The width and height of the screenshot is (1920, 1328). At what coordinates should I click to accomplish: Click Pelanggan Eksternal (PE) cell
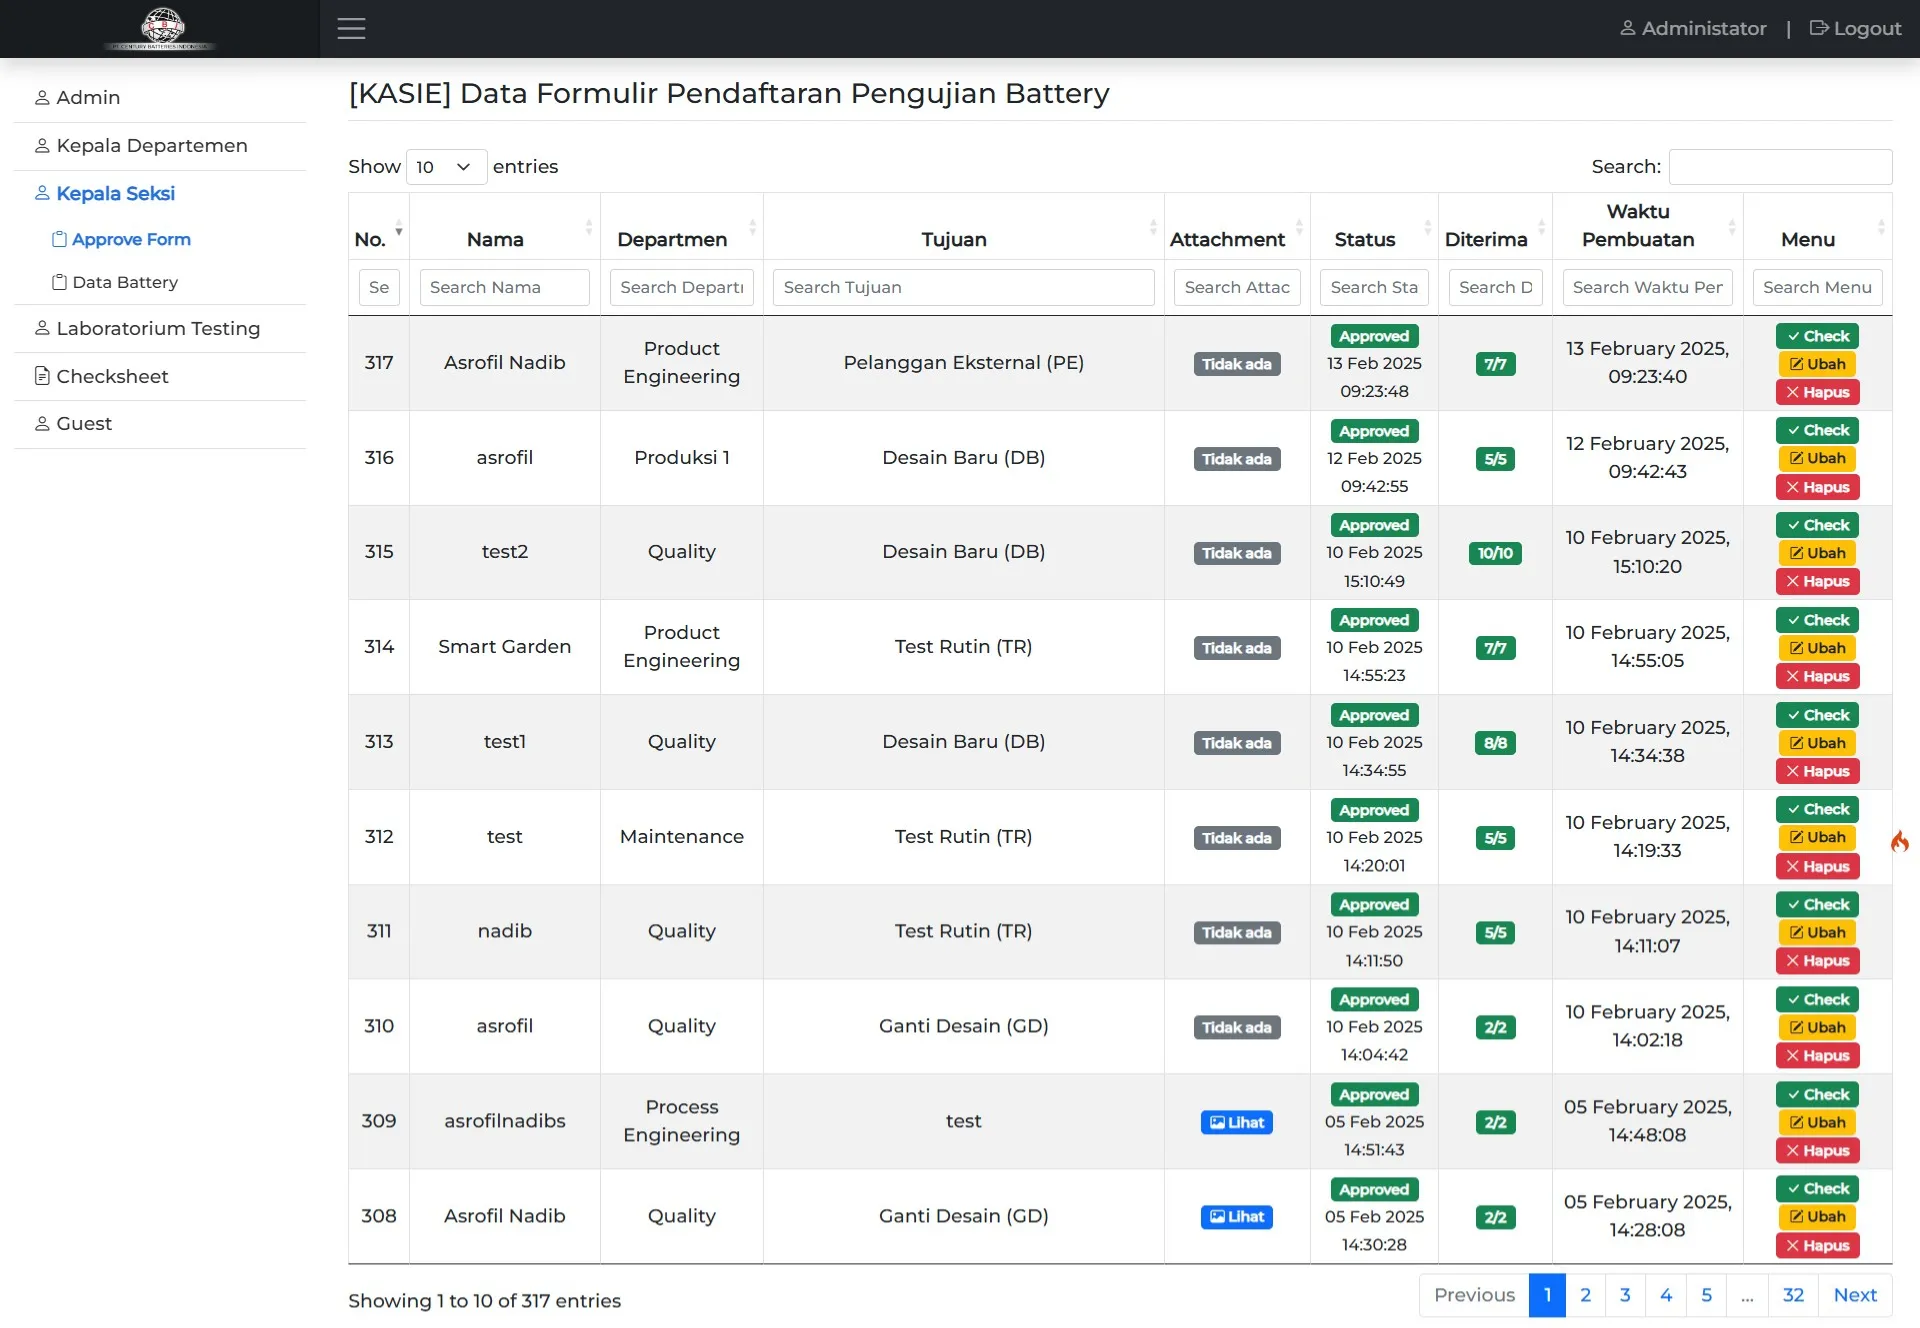[x=963, y=363]
